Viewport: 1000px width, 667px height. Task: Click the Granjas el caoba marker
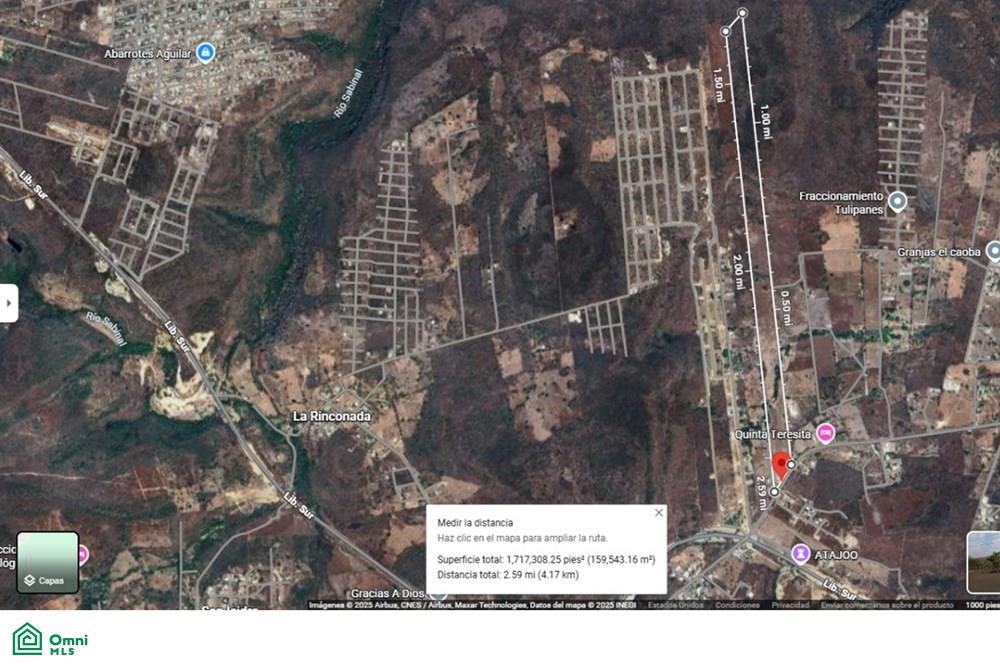[x=994, y=251]
